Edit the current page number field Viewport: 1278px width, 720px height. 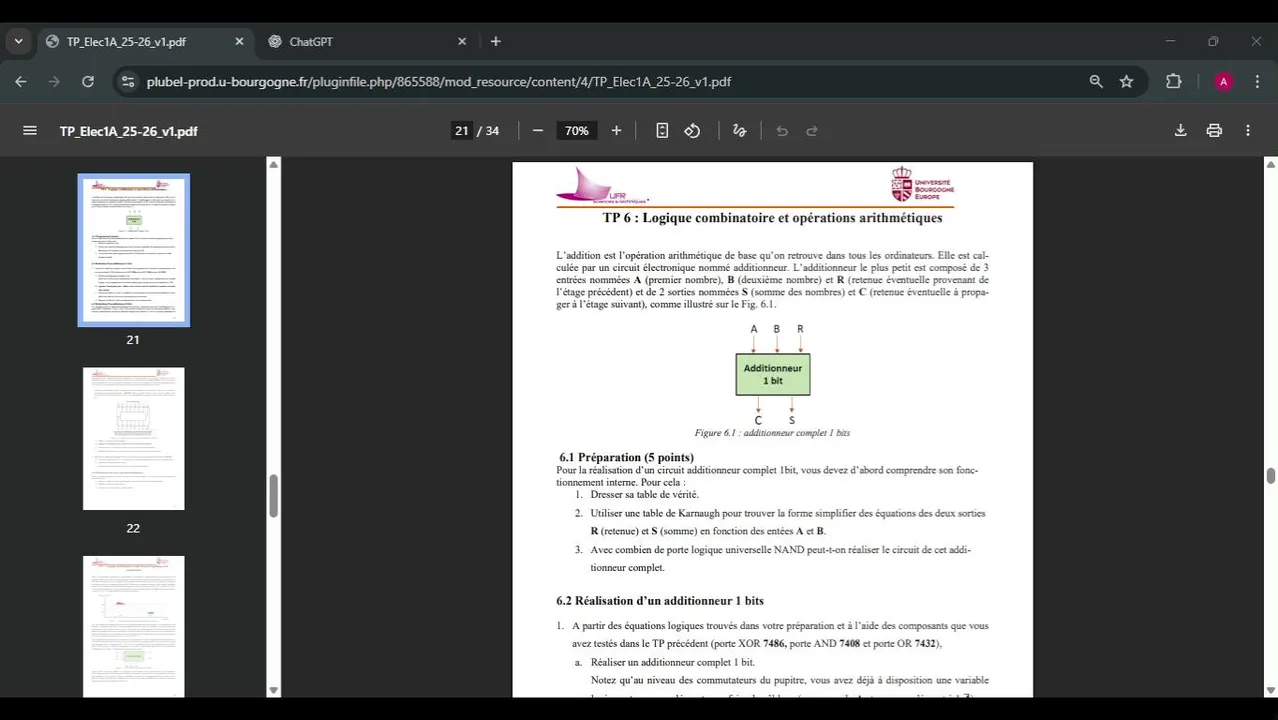pos(461,131)
